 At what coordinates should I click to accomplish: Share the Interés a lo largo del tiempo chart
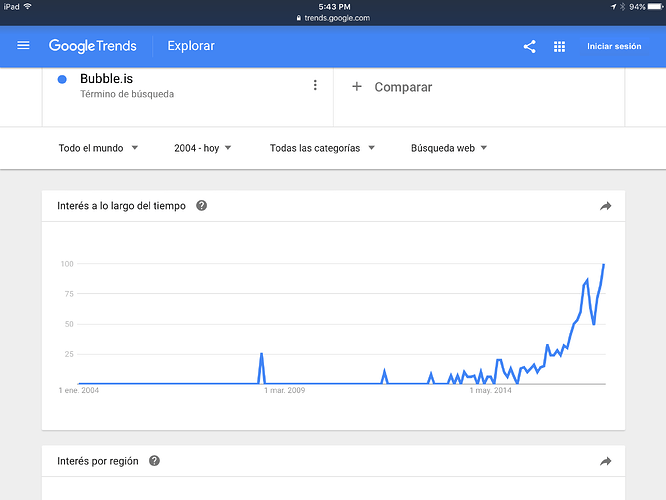pyautogui.click(x=605, y=206)
